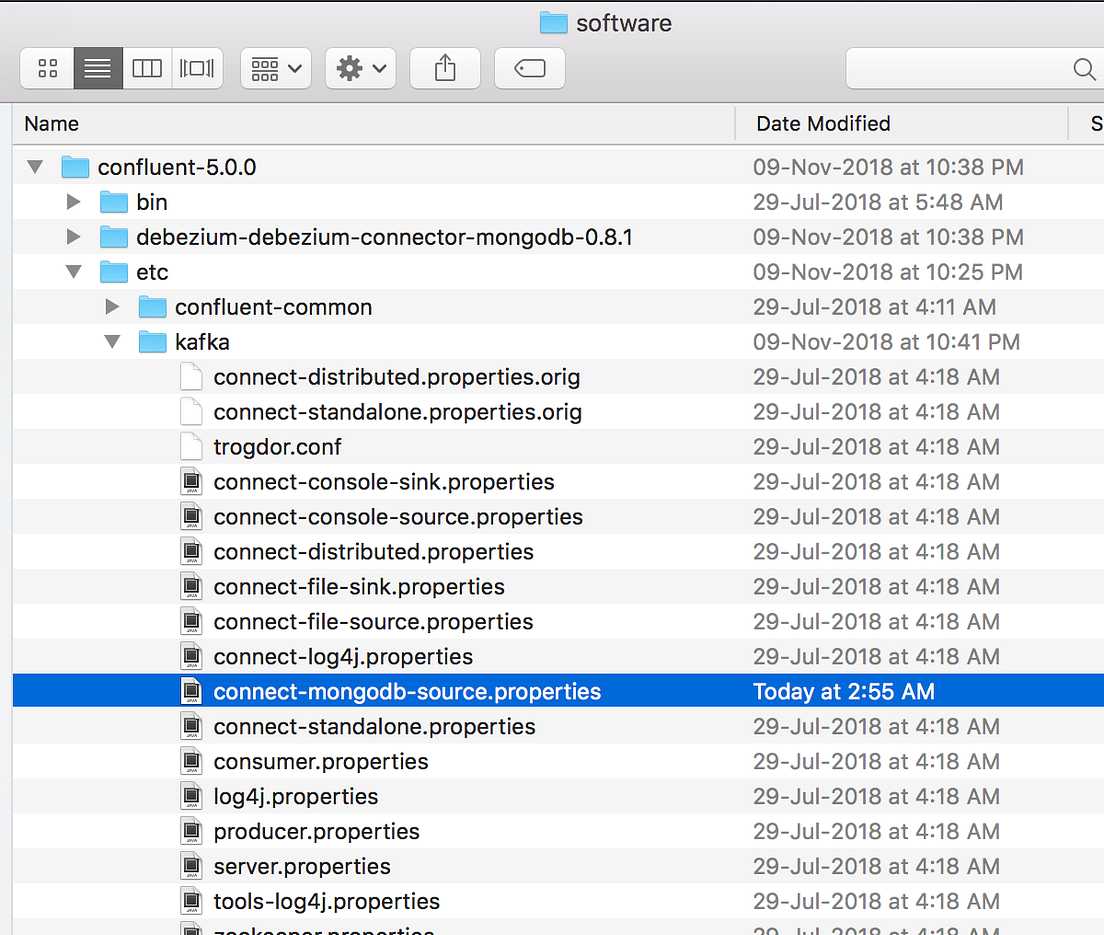1104x935 pixels.
Task: Collapse the confluent-5.0.0 folder disclosure triangle
Action: pyautogui.click(x=34, y=166)
